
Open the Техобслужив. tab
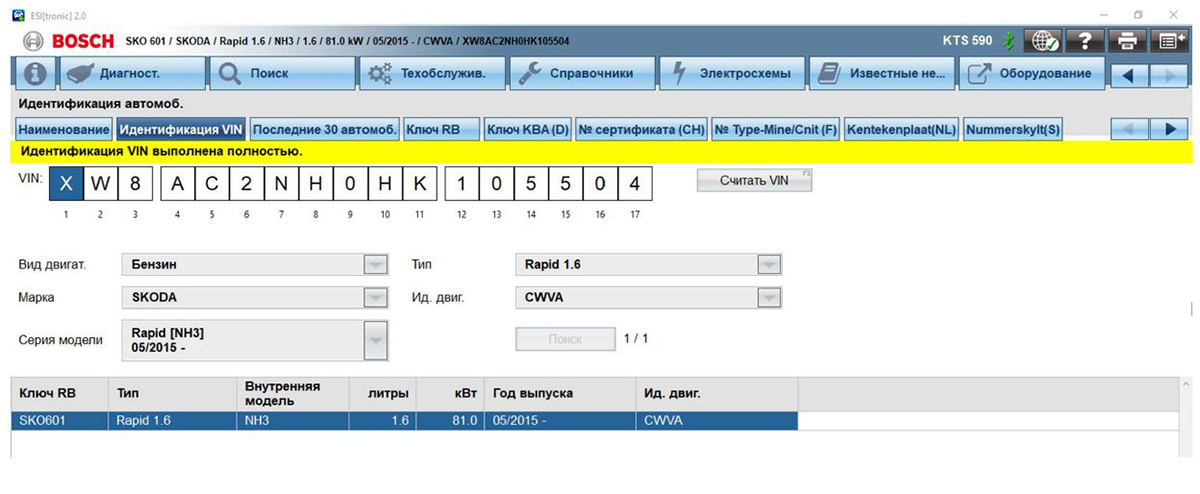point(432,74)
